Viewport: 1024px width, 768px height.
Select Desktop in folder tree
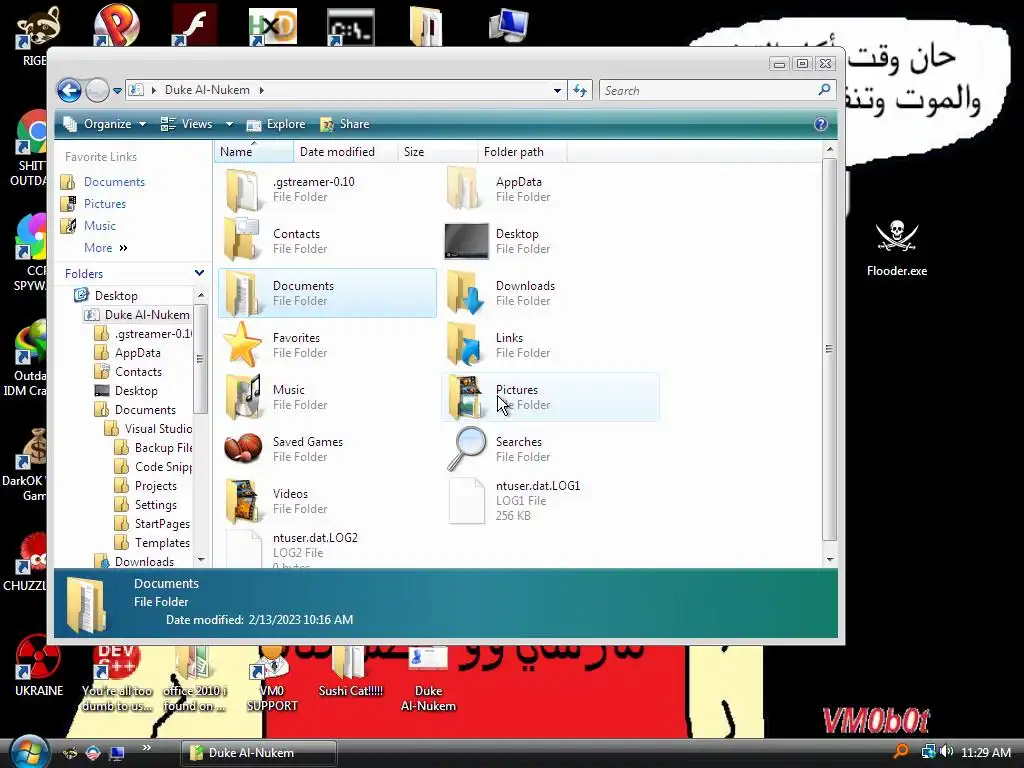(x=116, y=296)
